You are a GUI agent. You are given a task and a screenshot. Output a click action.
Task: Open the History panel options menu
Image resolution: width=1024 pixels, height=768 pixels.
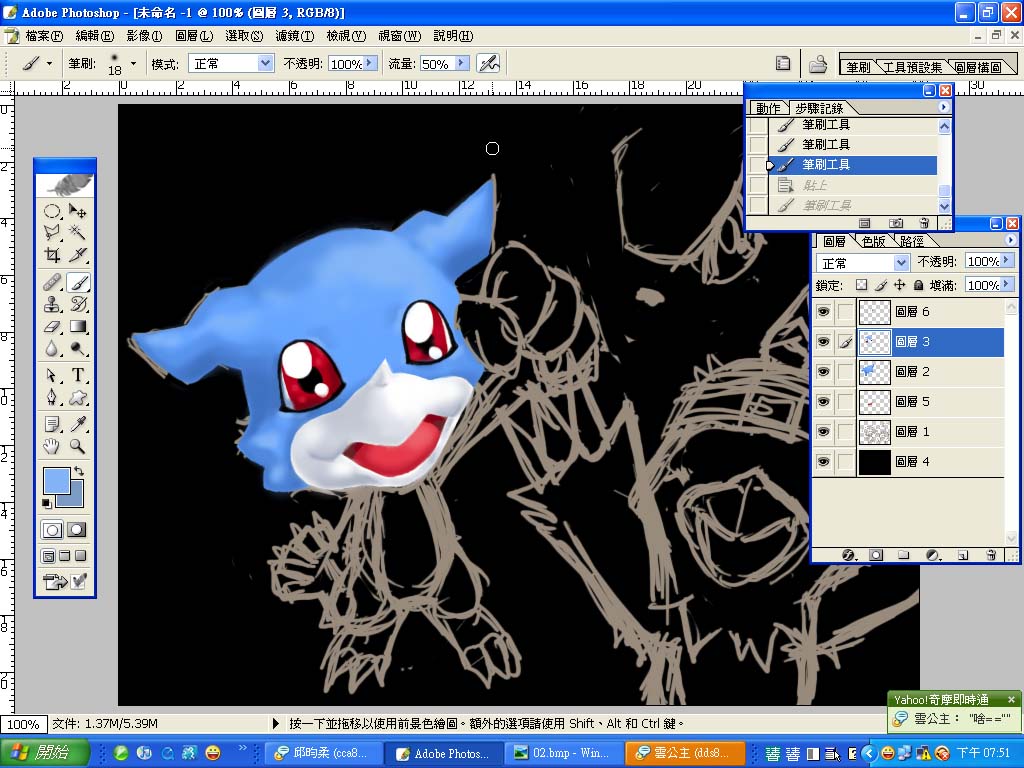(943, 106)
